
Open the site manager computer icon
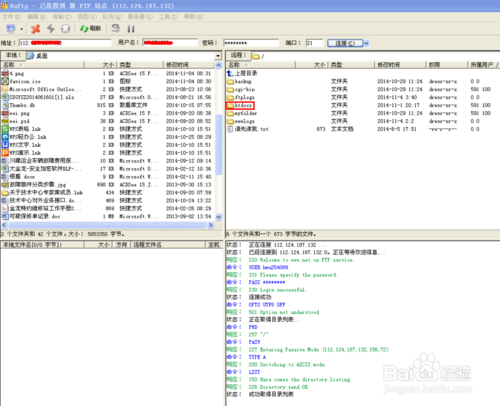[11, 29]
